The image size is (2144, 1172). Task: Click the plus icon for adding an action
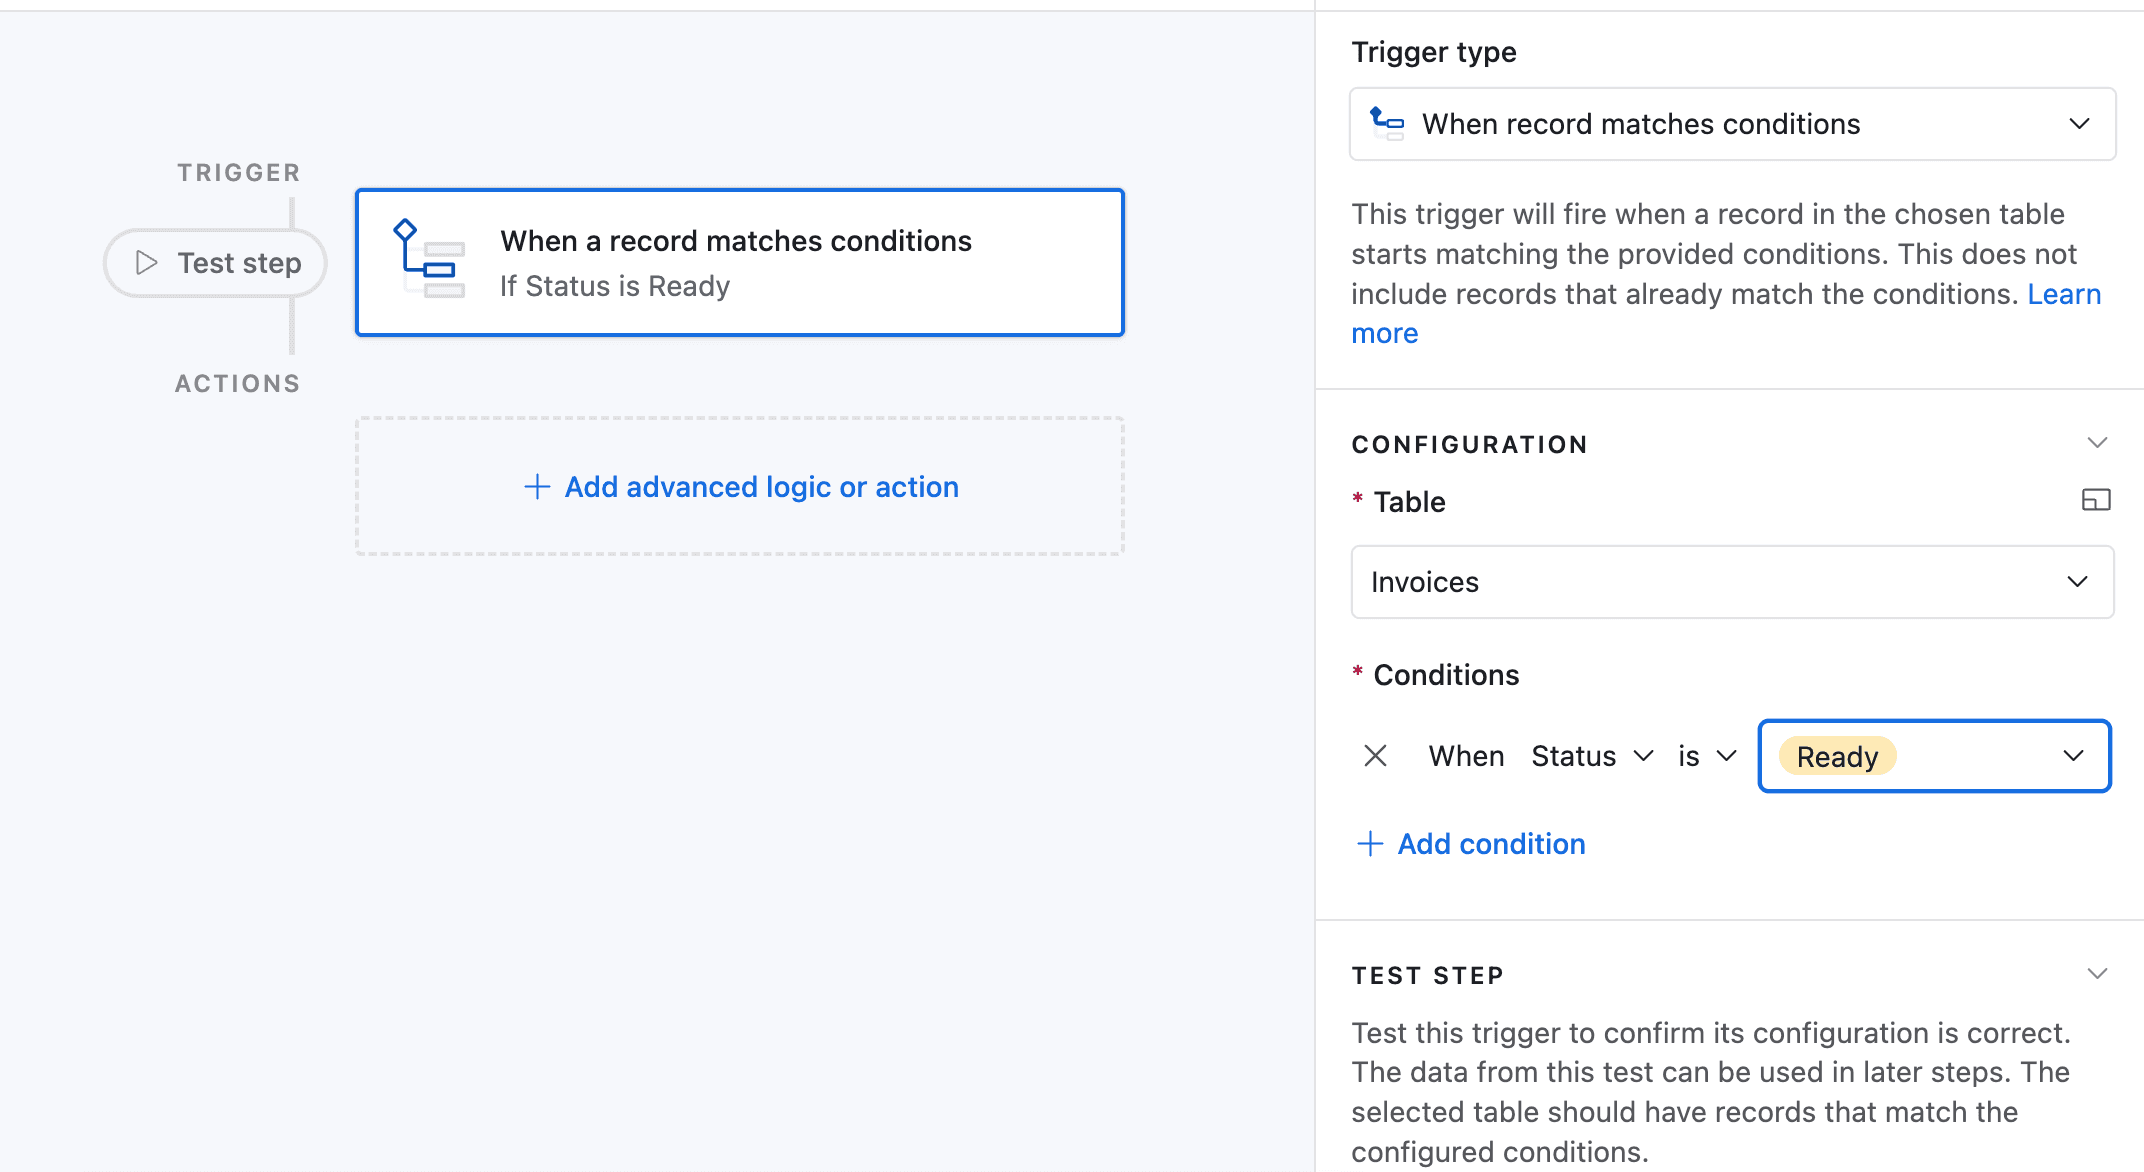(537, 487)
